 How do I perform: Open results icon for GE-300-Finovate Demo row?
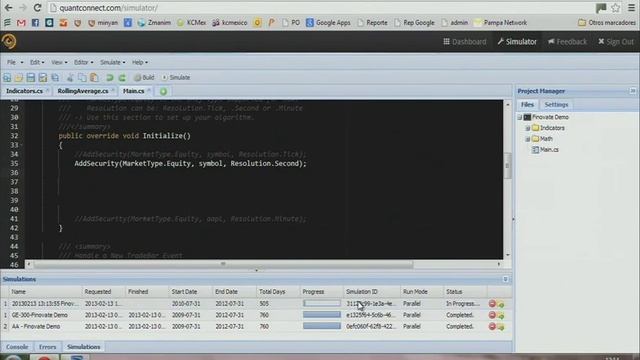[x=501, y=316]
